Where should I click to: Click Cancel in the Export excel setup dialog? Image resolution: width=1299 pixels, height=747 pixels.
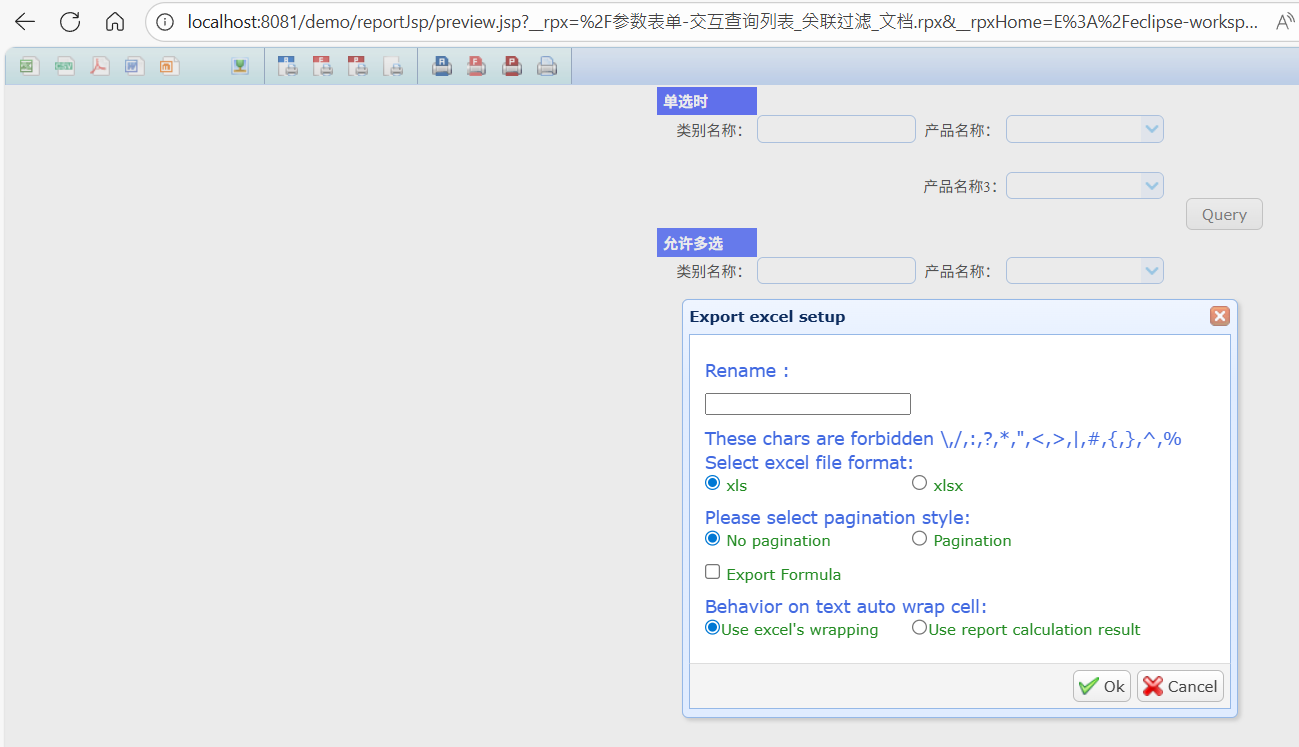1180,686
